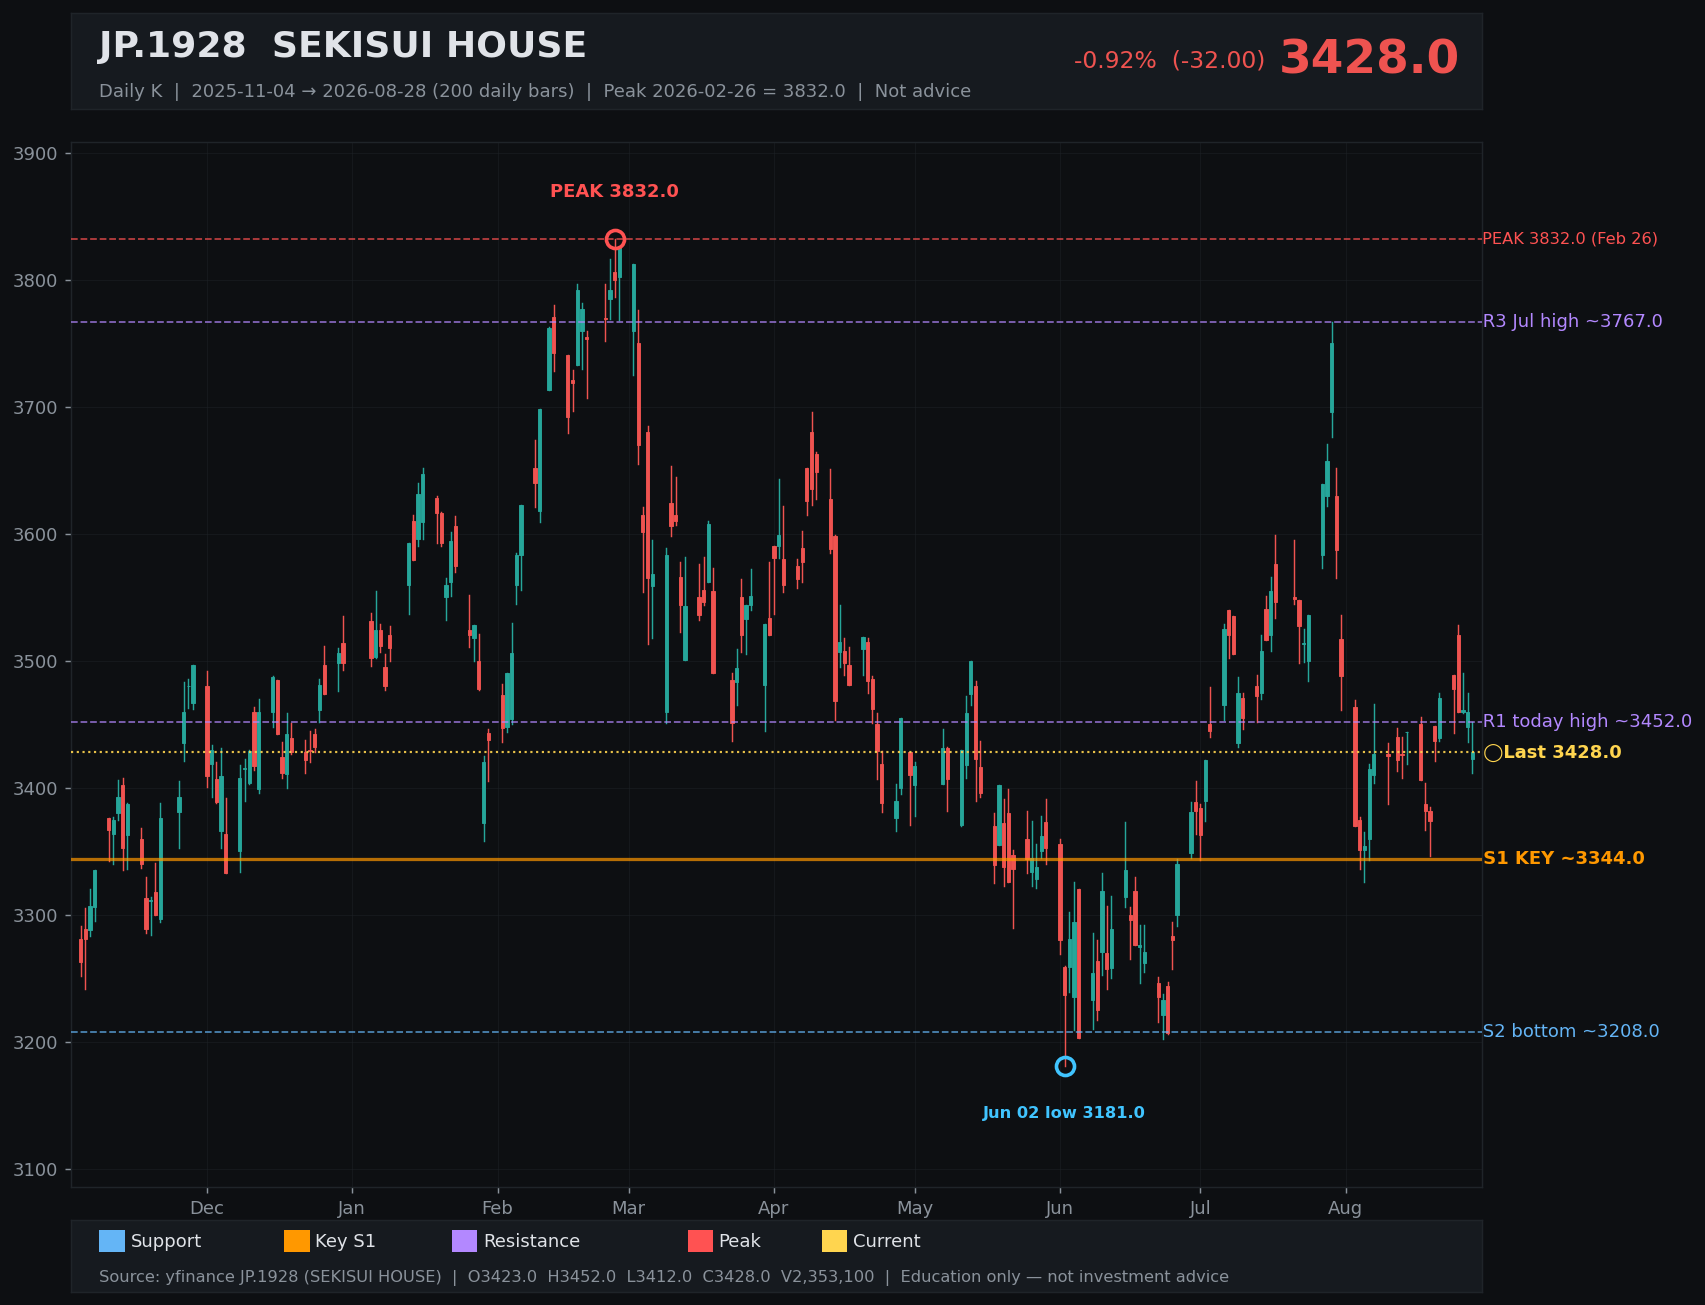Screen dimensions: 1705x1305
Task: Click the 3900 price axis label
Action: click(x=36, y=154)
